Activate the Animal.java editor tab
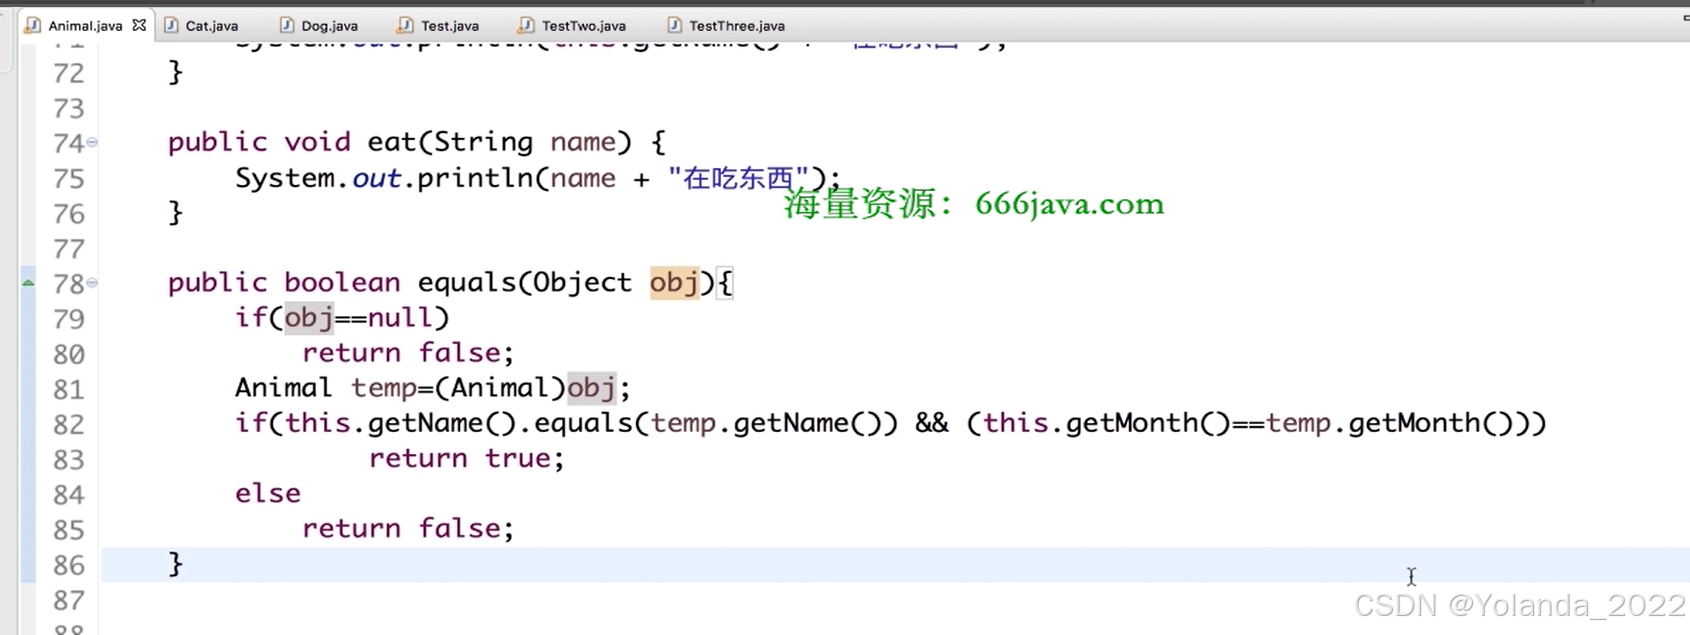The width and height of the screenshot is (1690, 635). point(85,26)
